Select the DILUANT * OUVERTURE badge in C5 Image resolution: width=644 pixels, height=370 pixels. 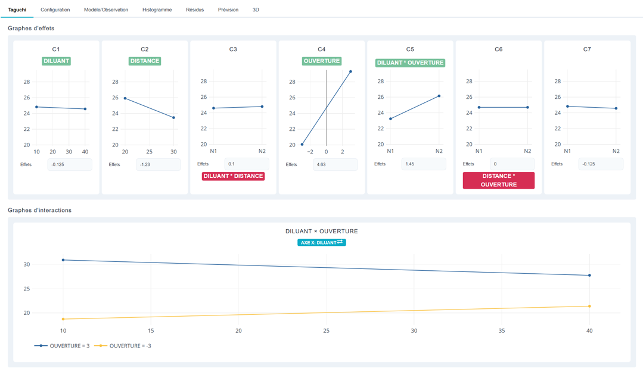coord(410,63)
